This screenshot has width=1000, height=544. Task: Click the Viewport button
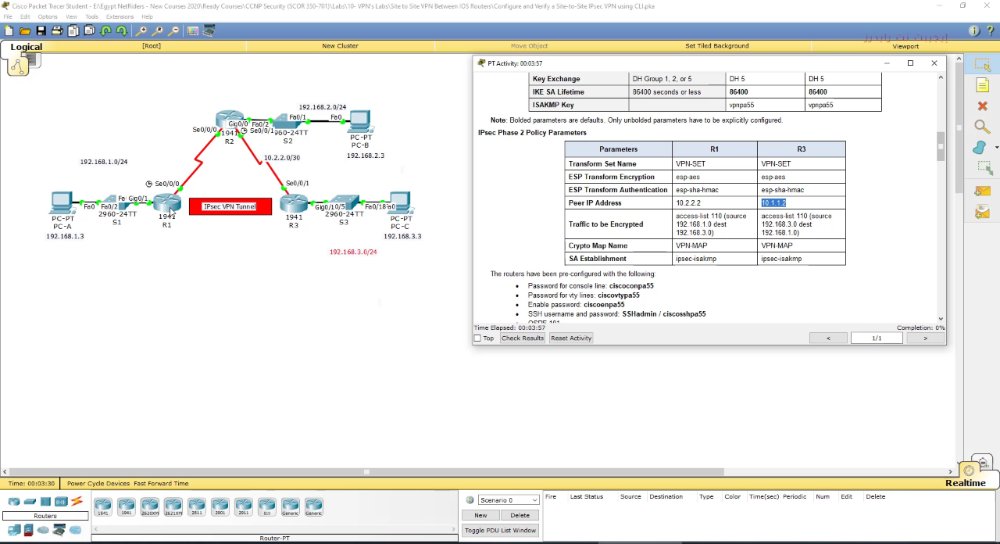[x=906, y=46]
